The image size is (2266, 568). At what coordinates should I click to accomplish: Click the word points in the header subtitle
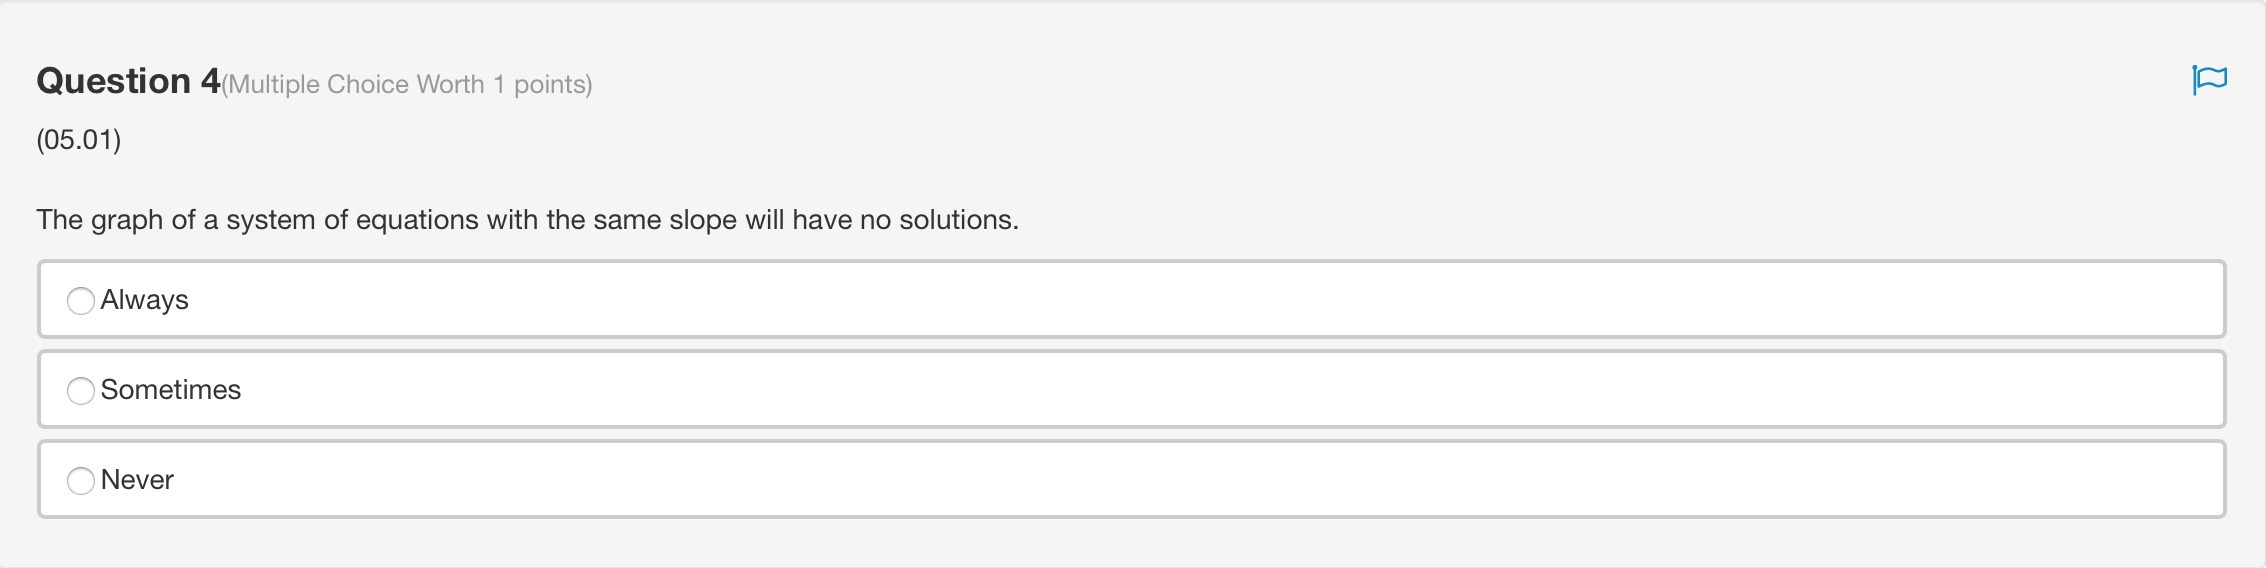click(549, 85)
